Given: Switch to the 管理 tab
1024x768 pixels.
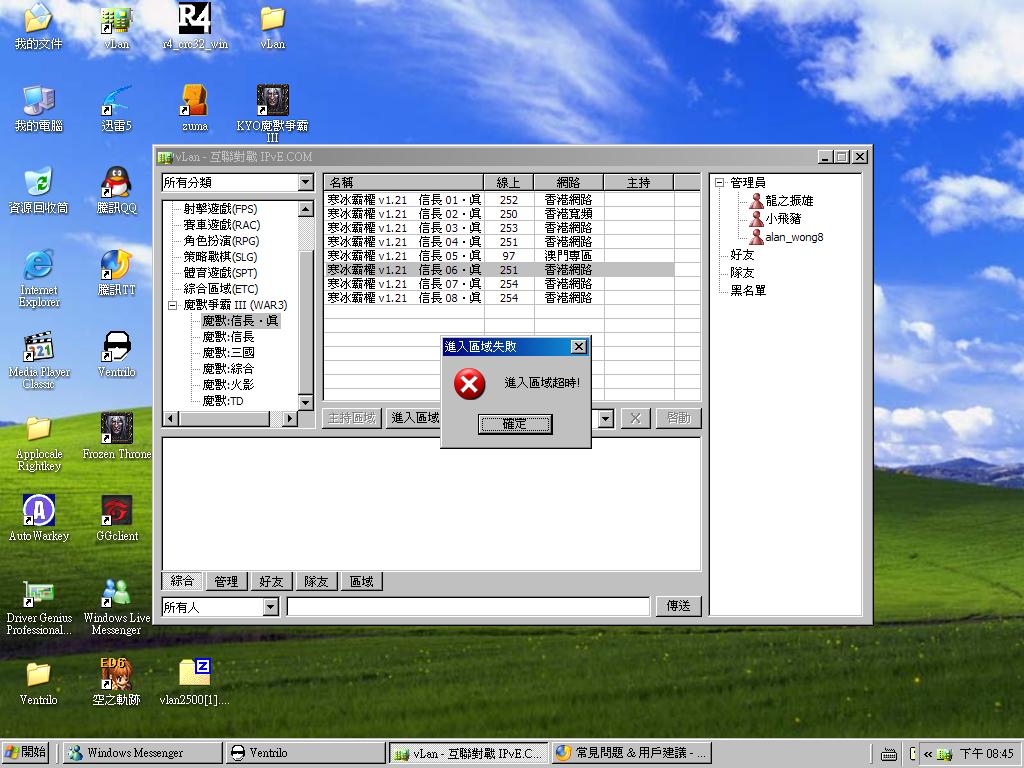Looking at the screenshot, I should point(226,581).
